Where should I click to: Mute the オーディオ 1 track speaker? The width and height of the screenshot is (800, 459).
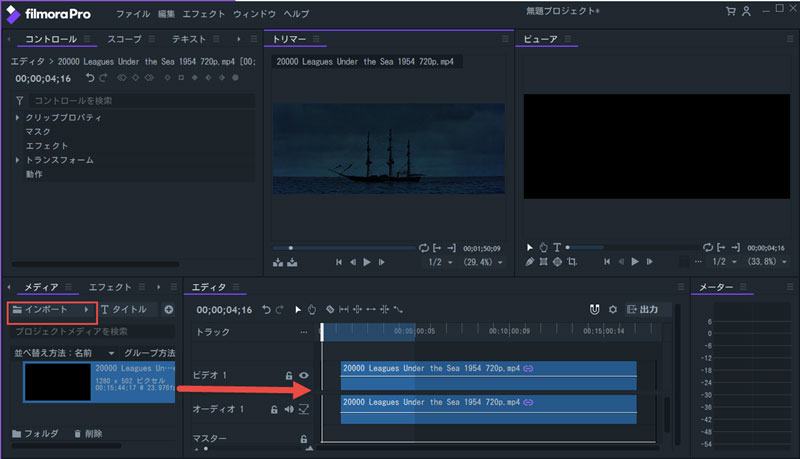pyautogui.click(x=289, y=408)
